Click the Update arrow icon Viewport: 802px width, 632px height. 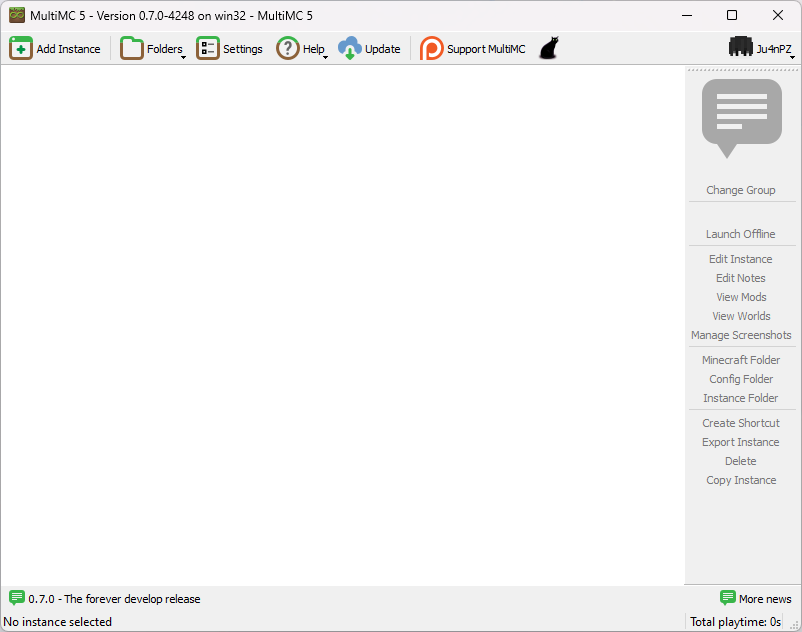tap(350, 47)
